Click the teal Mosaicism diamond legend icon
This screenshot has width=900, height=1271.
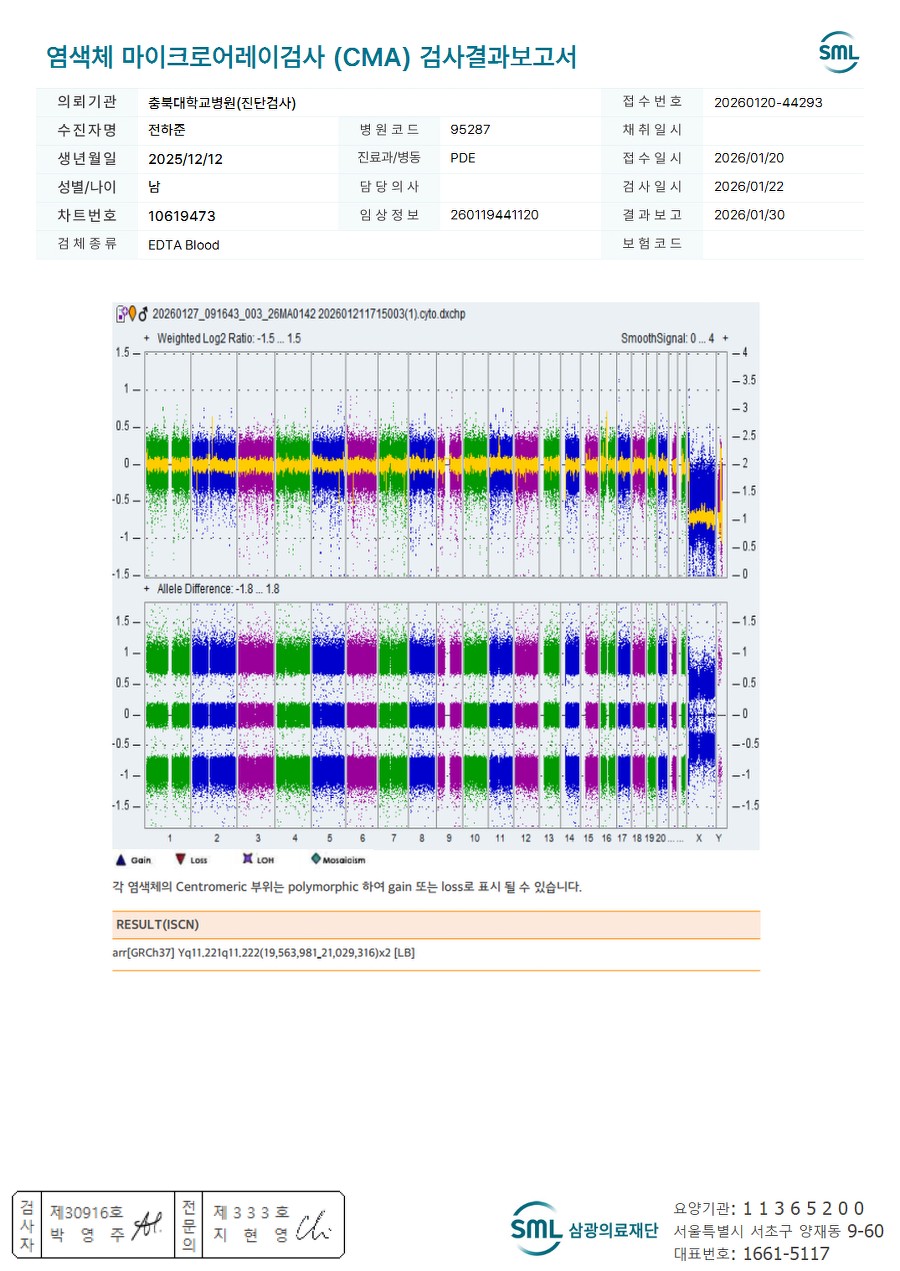(x=315, y=859)
